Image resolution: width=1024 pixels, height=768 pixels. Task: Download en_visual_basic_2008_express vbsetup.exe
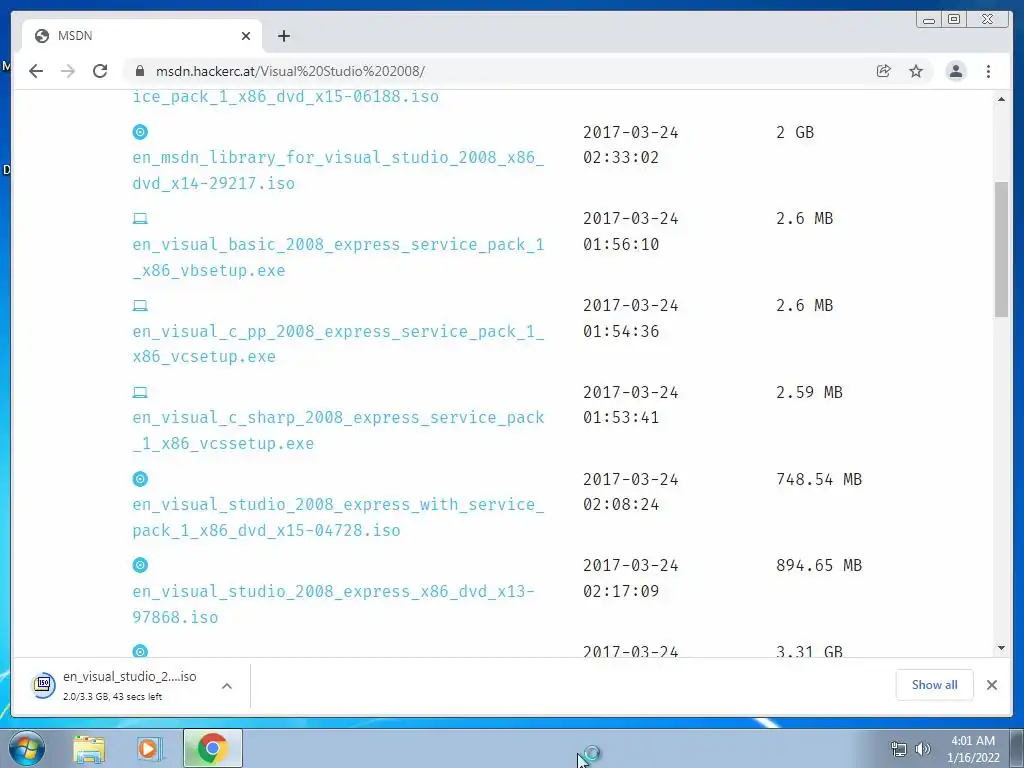pos(338,257)
